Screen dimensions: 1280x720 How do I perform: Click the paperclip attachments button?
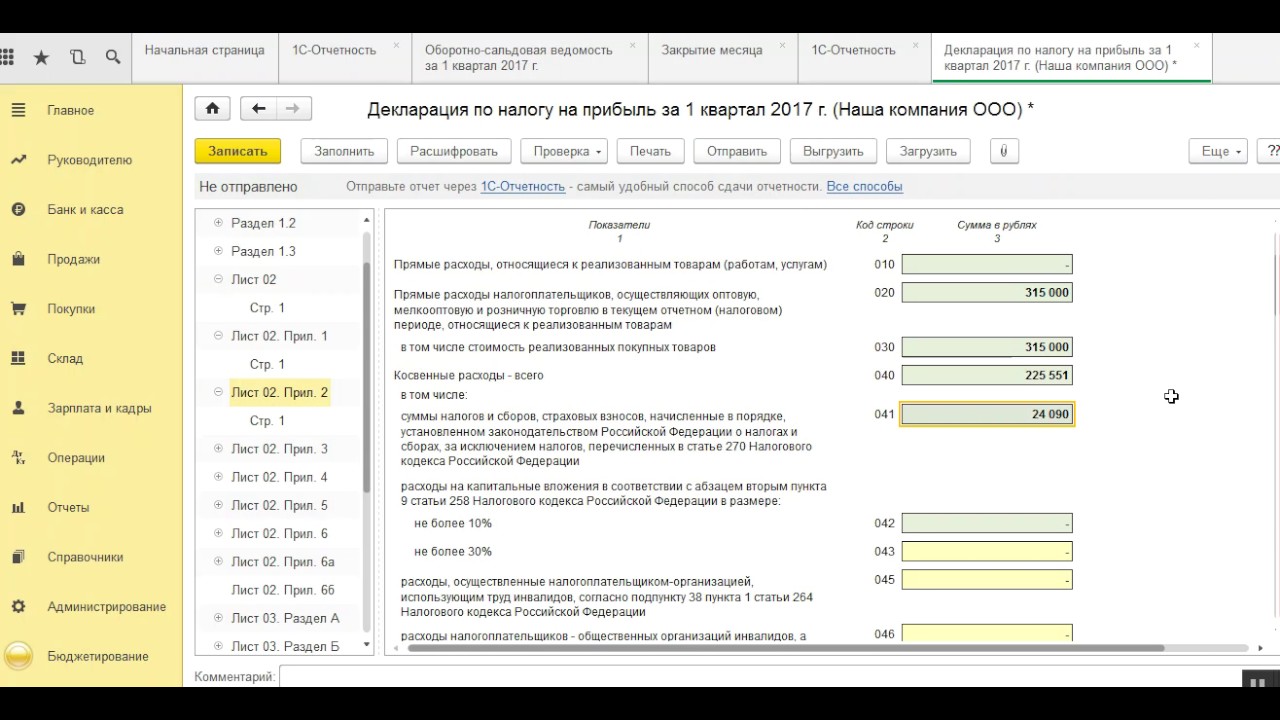coord(1003,151)
